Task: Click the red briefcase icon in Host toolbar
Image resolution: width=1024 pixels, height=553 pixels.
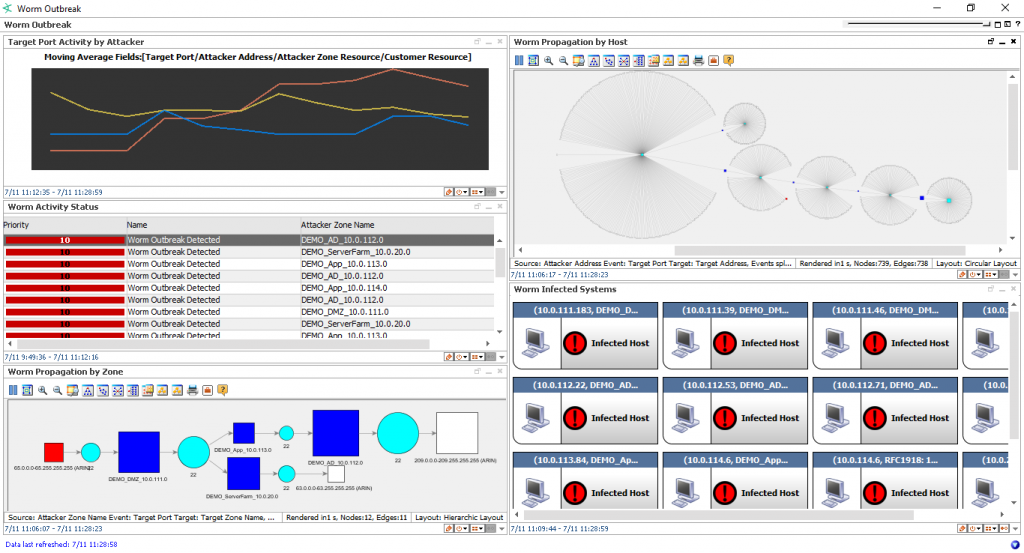Action: [x=713, y=61]
